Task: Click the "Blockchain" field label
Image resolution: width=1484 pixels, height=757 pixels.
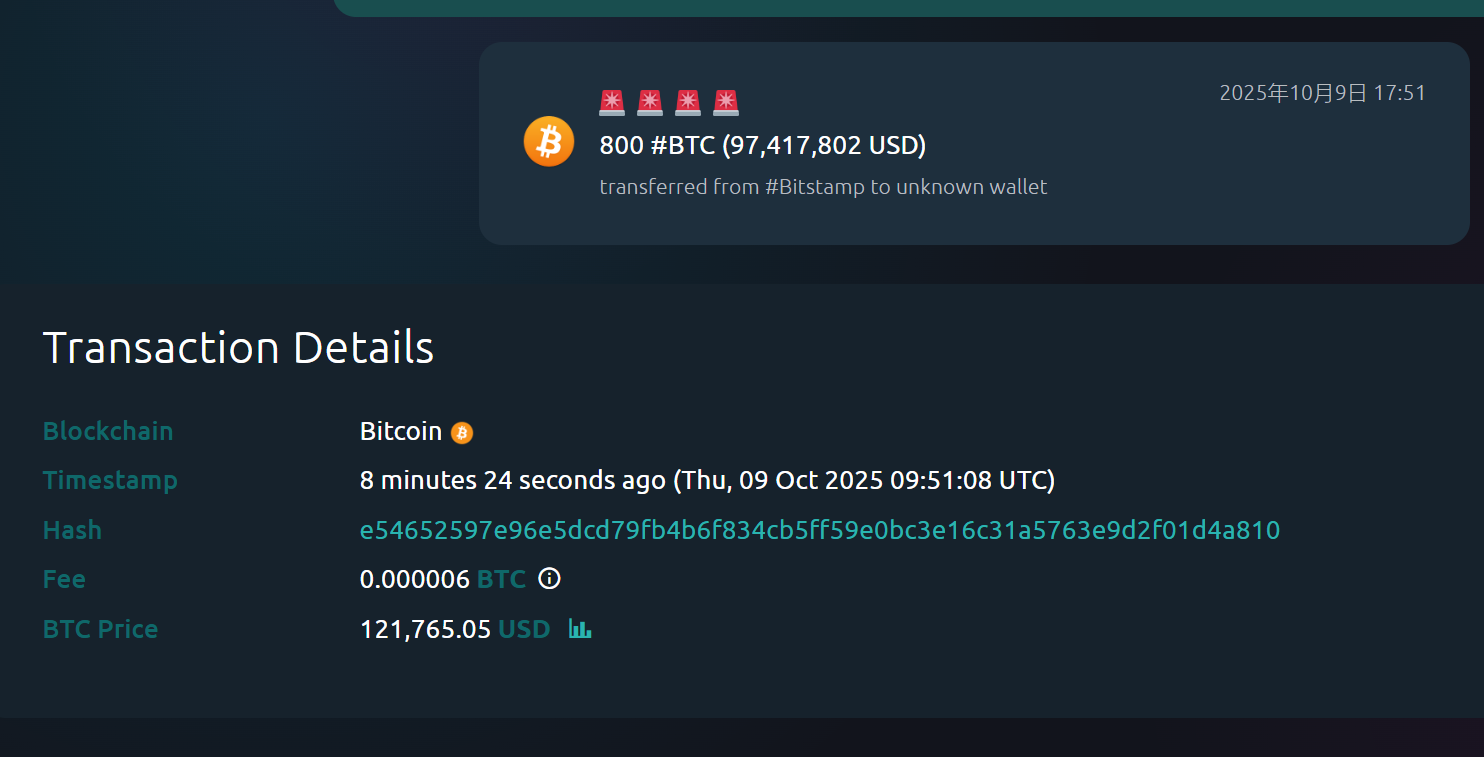Action: (108, 431)
